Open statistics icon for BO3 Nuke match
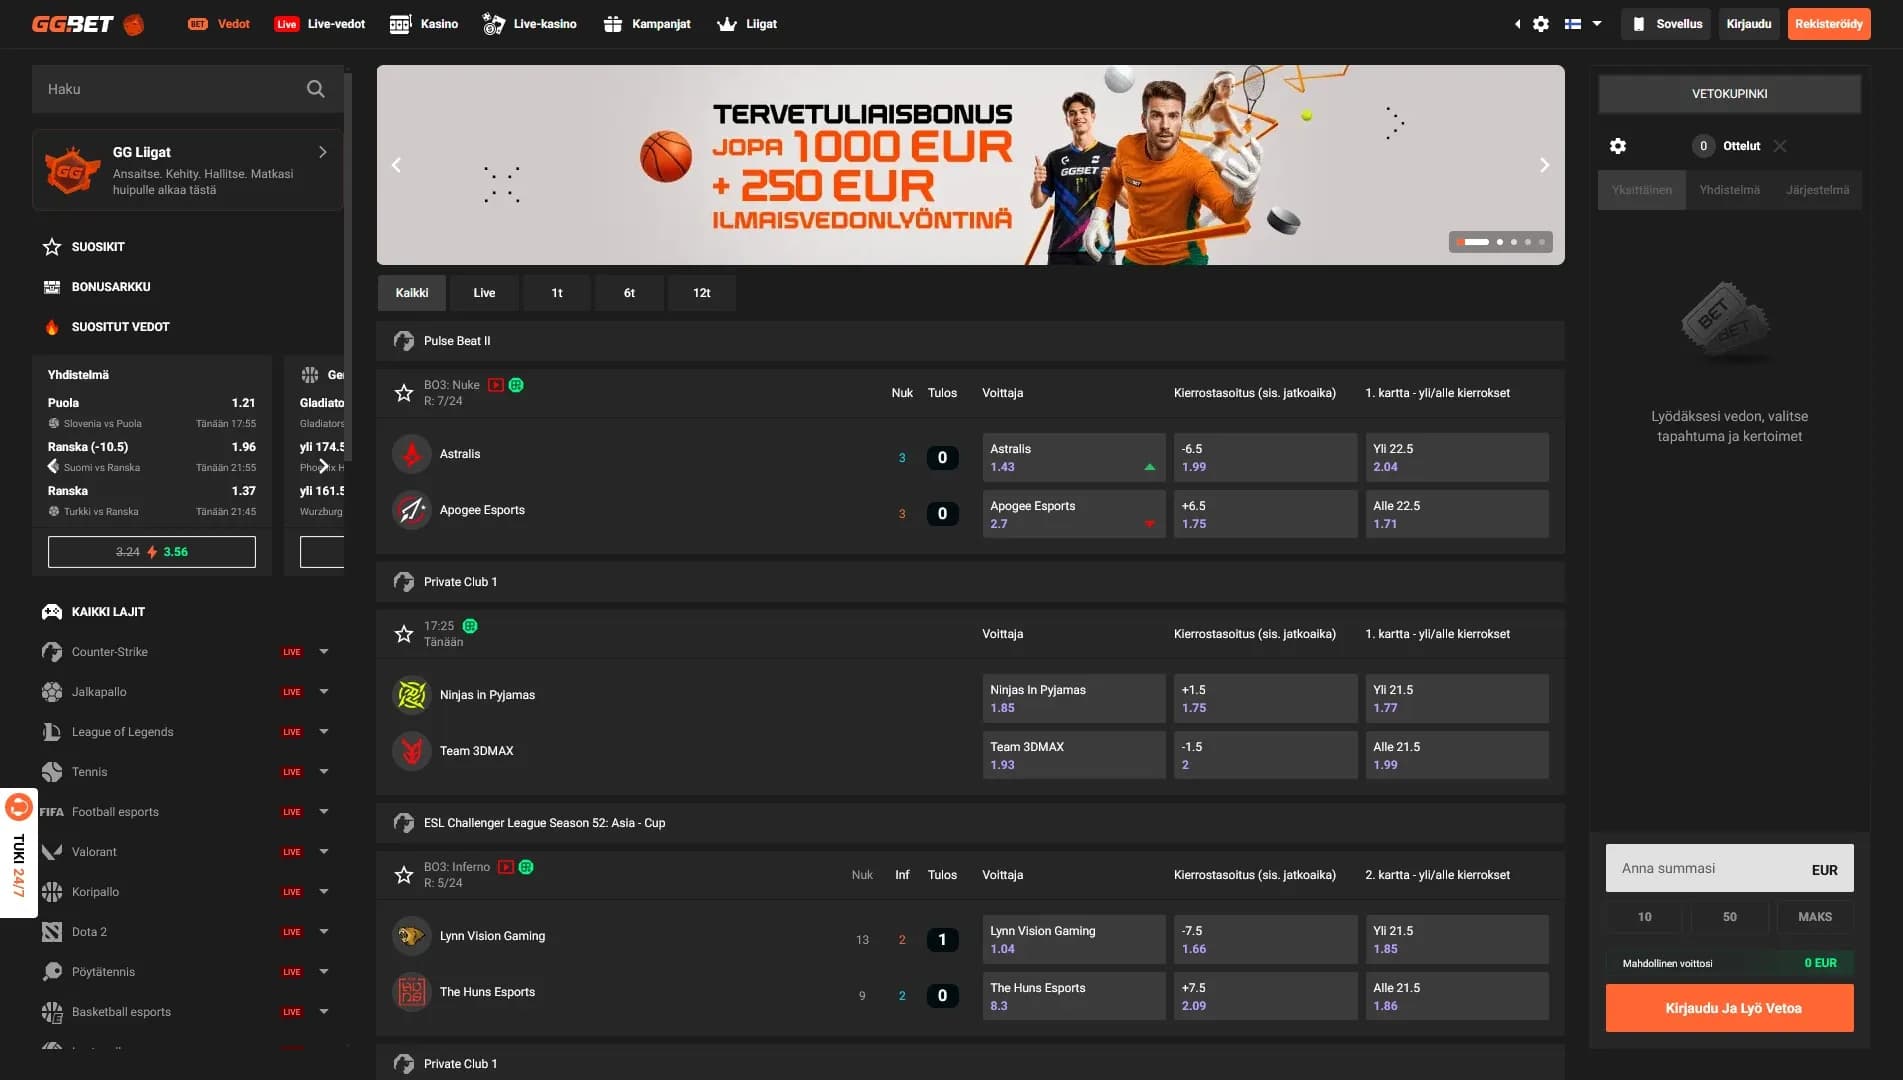Screen dimensions: 1903x1080 tap(516, 385)
